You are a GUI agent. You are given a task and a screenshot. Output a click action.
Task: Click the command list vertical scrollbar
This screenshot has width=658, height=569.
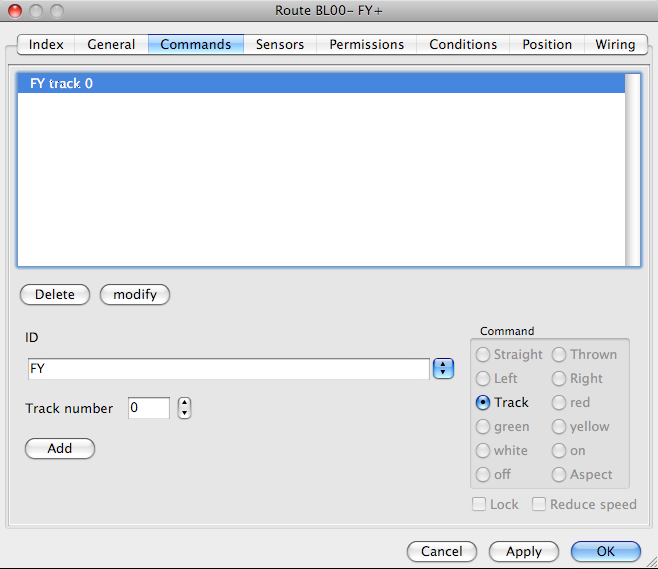click(x=632, y=168)
